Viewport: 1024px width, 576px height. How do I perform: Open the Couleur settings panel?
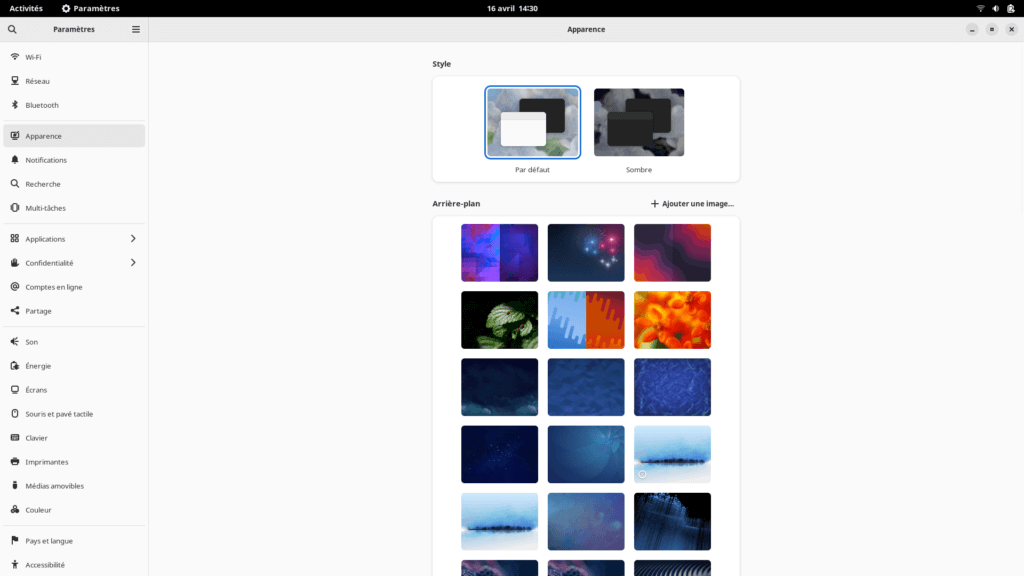(x=74, y=509)
